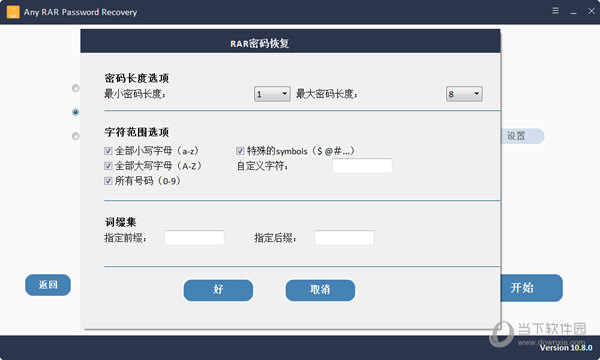
Task: Click the Any RAR Password Recovery app logo
Action: click(13, 12)
